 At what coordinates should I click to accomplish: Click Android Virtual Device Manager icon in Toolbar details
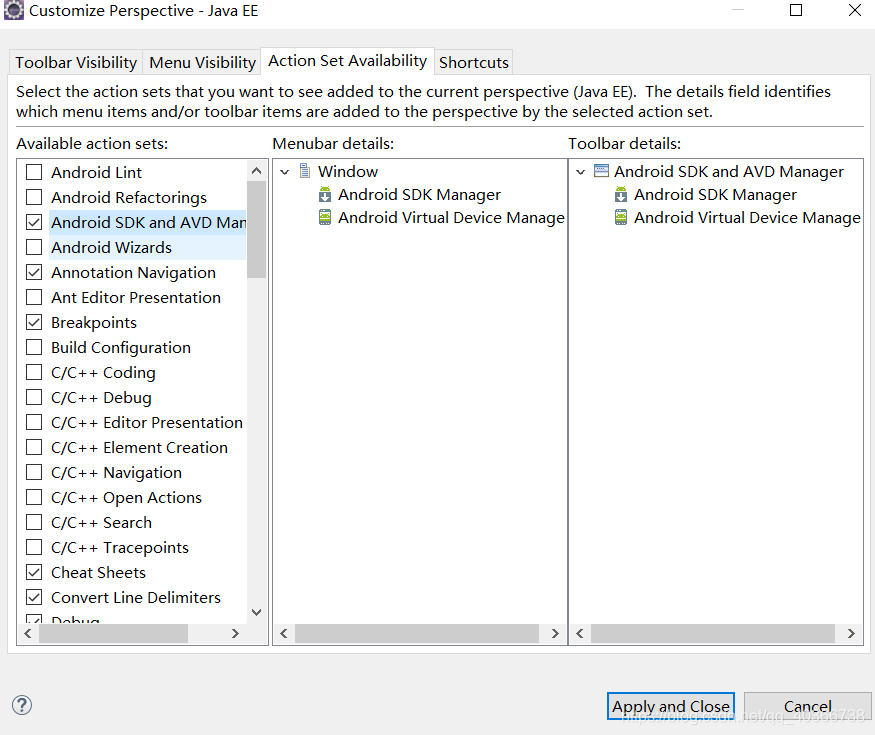pyautogui.click(x=621, y=217)
